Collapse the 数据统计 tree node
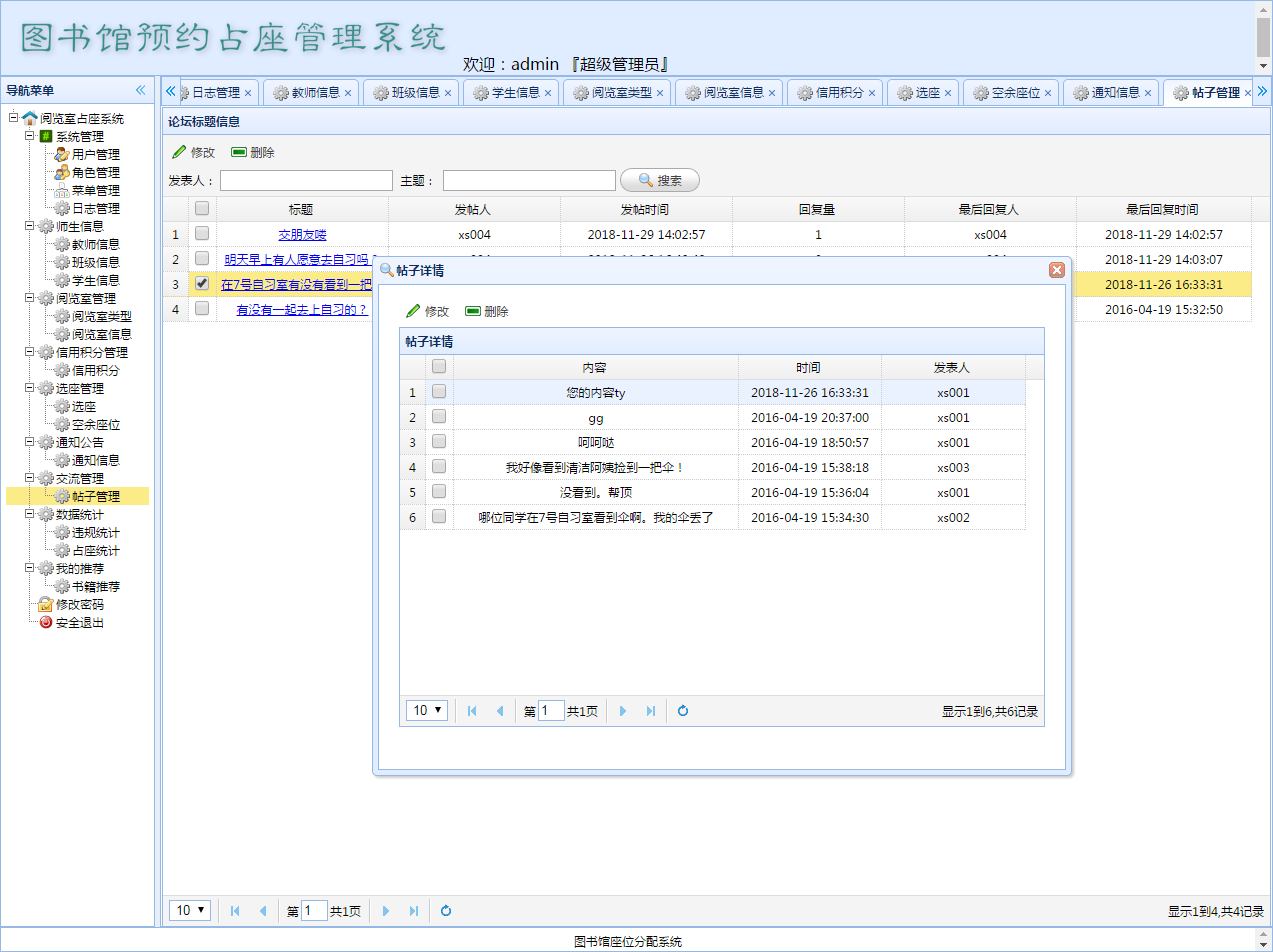Screen dimensions: 1273x952 tap(29, 514)
